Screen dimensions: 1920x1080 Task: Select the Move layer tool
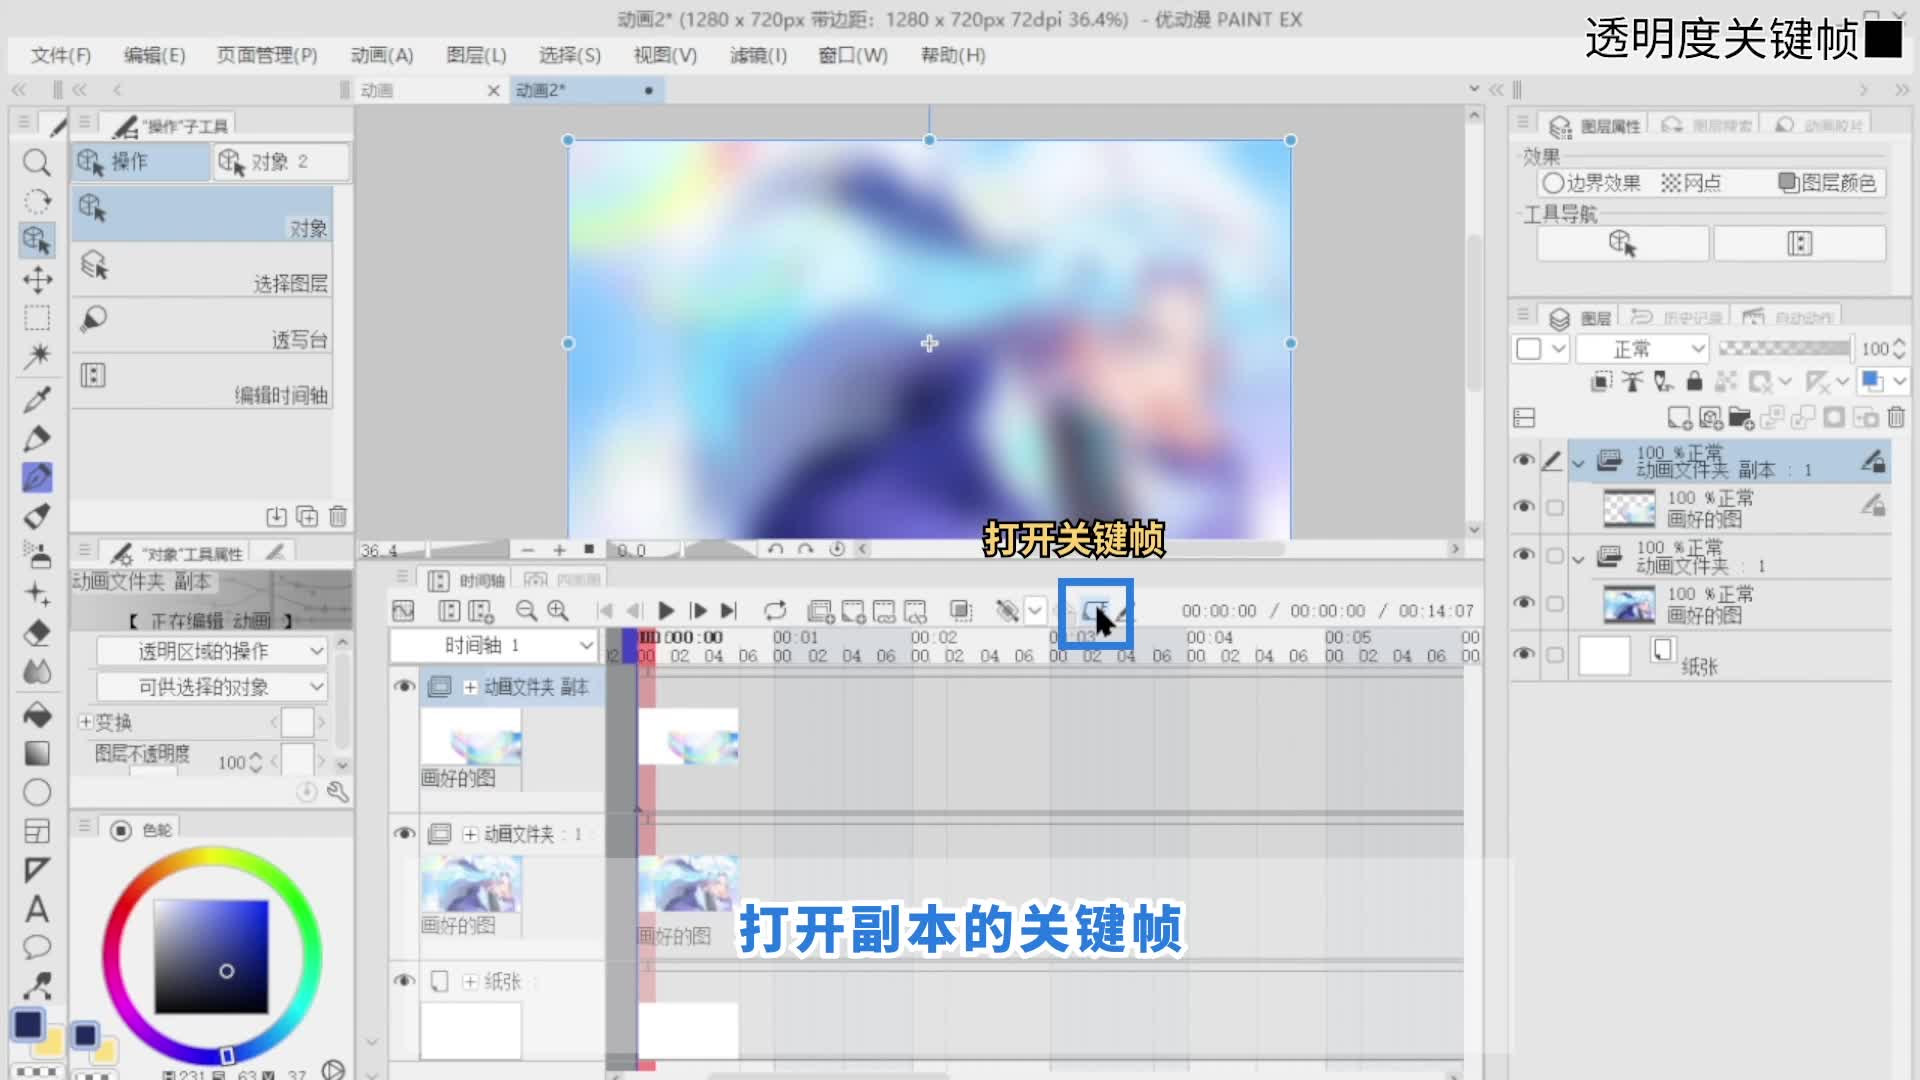[x=37, y=279]
